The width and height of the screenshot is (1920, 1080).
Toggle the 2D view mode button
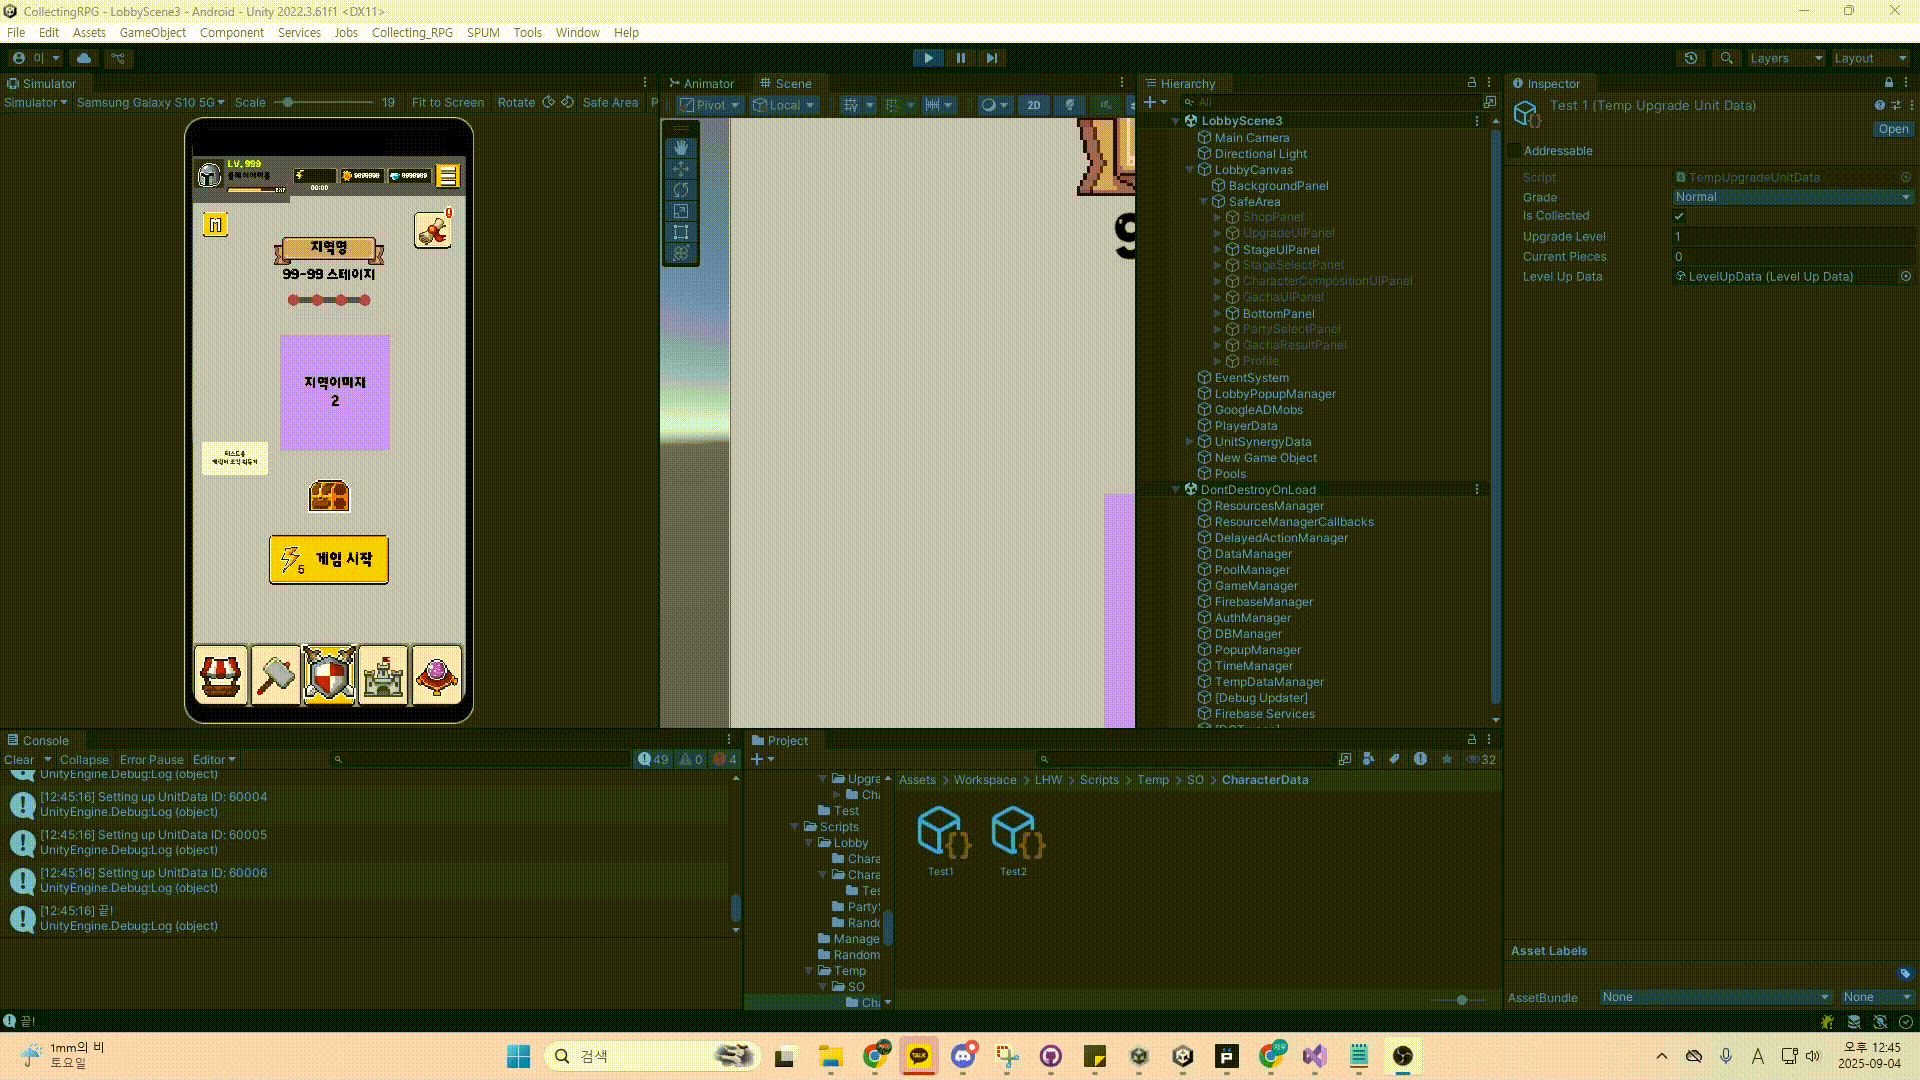click(1033, 104)
